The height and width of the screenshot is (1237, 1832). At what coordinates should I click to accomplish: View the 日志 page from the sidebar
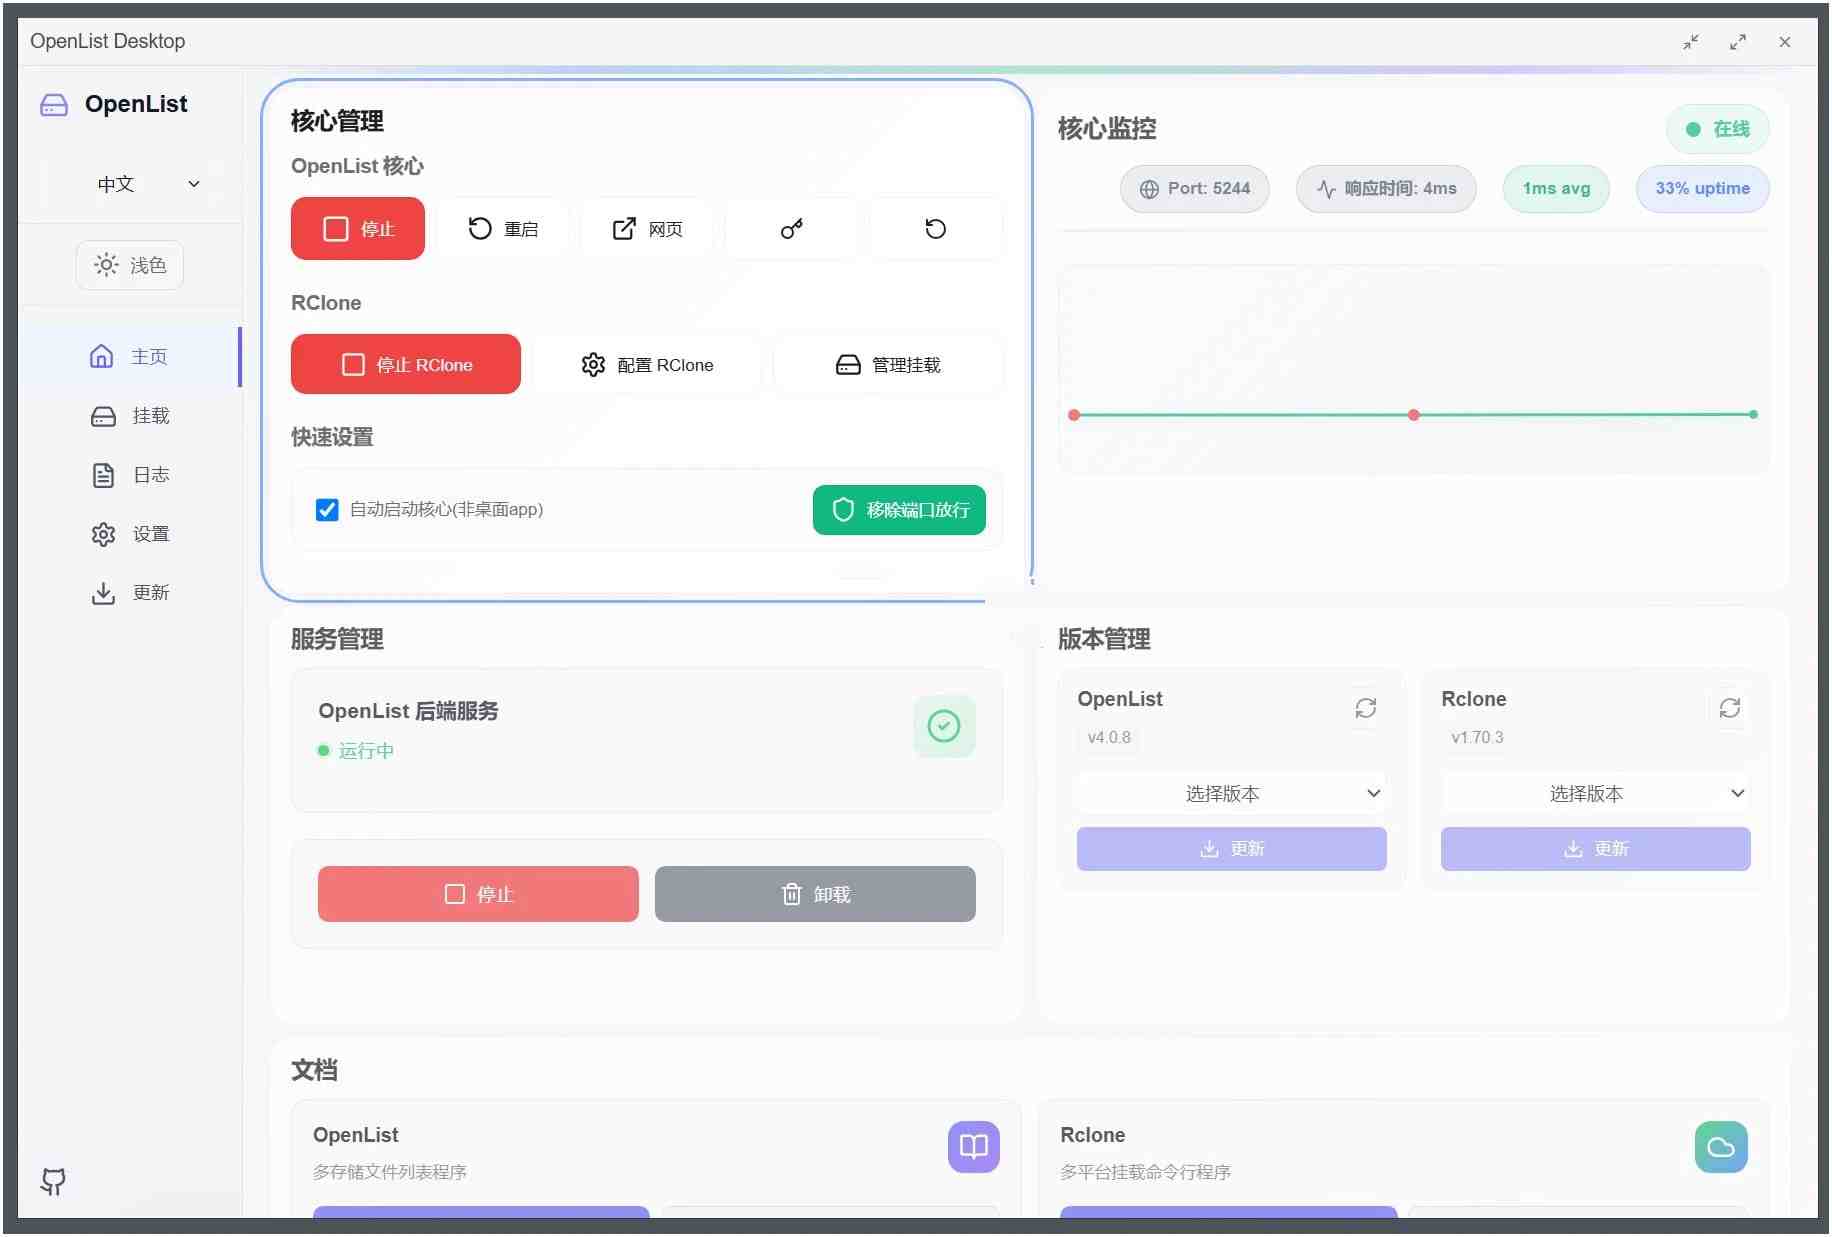pos(129,475)
